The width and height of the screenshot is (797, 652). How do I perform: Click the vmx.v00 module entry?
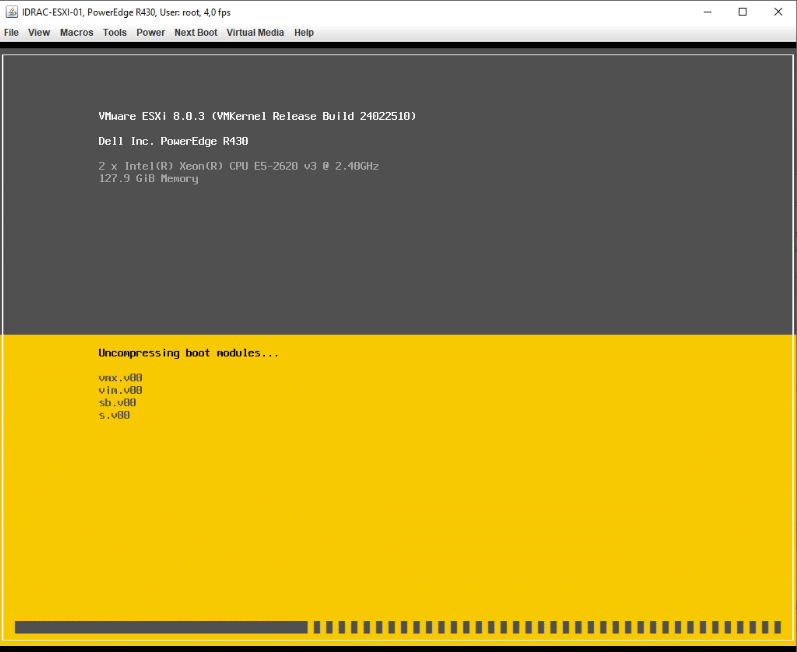120,378
